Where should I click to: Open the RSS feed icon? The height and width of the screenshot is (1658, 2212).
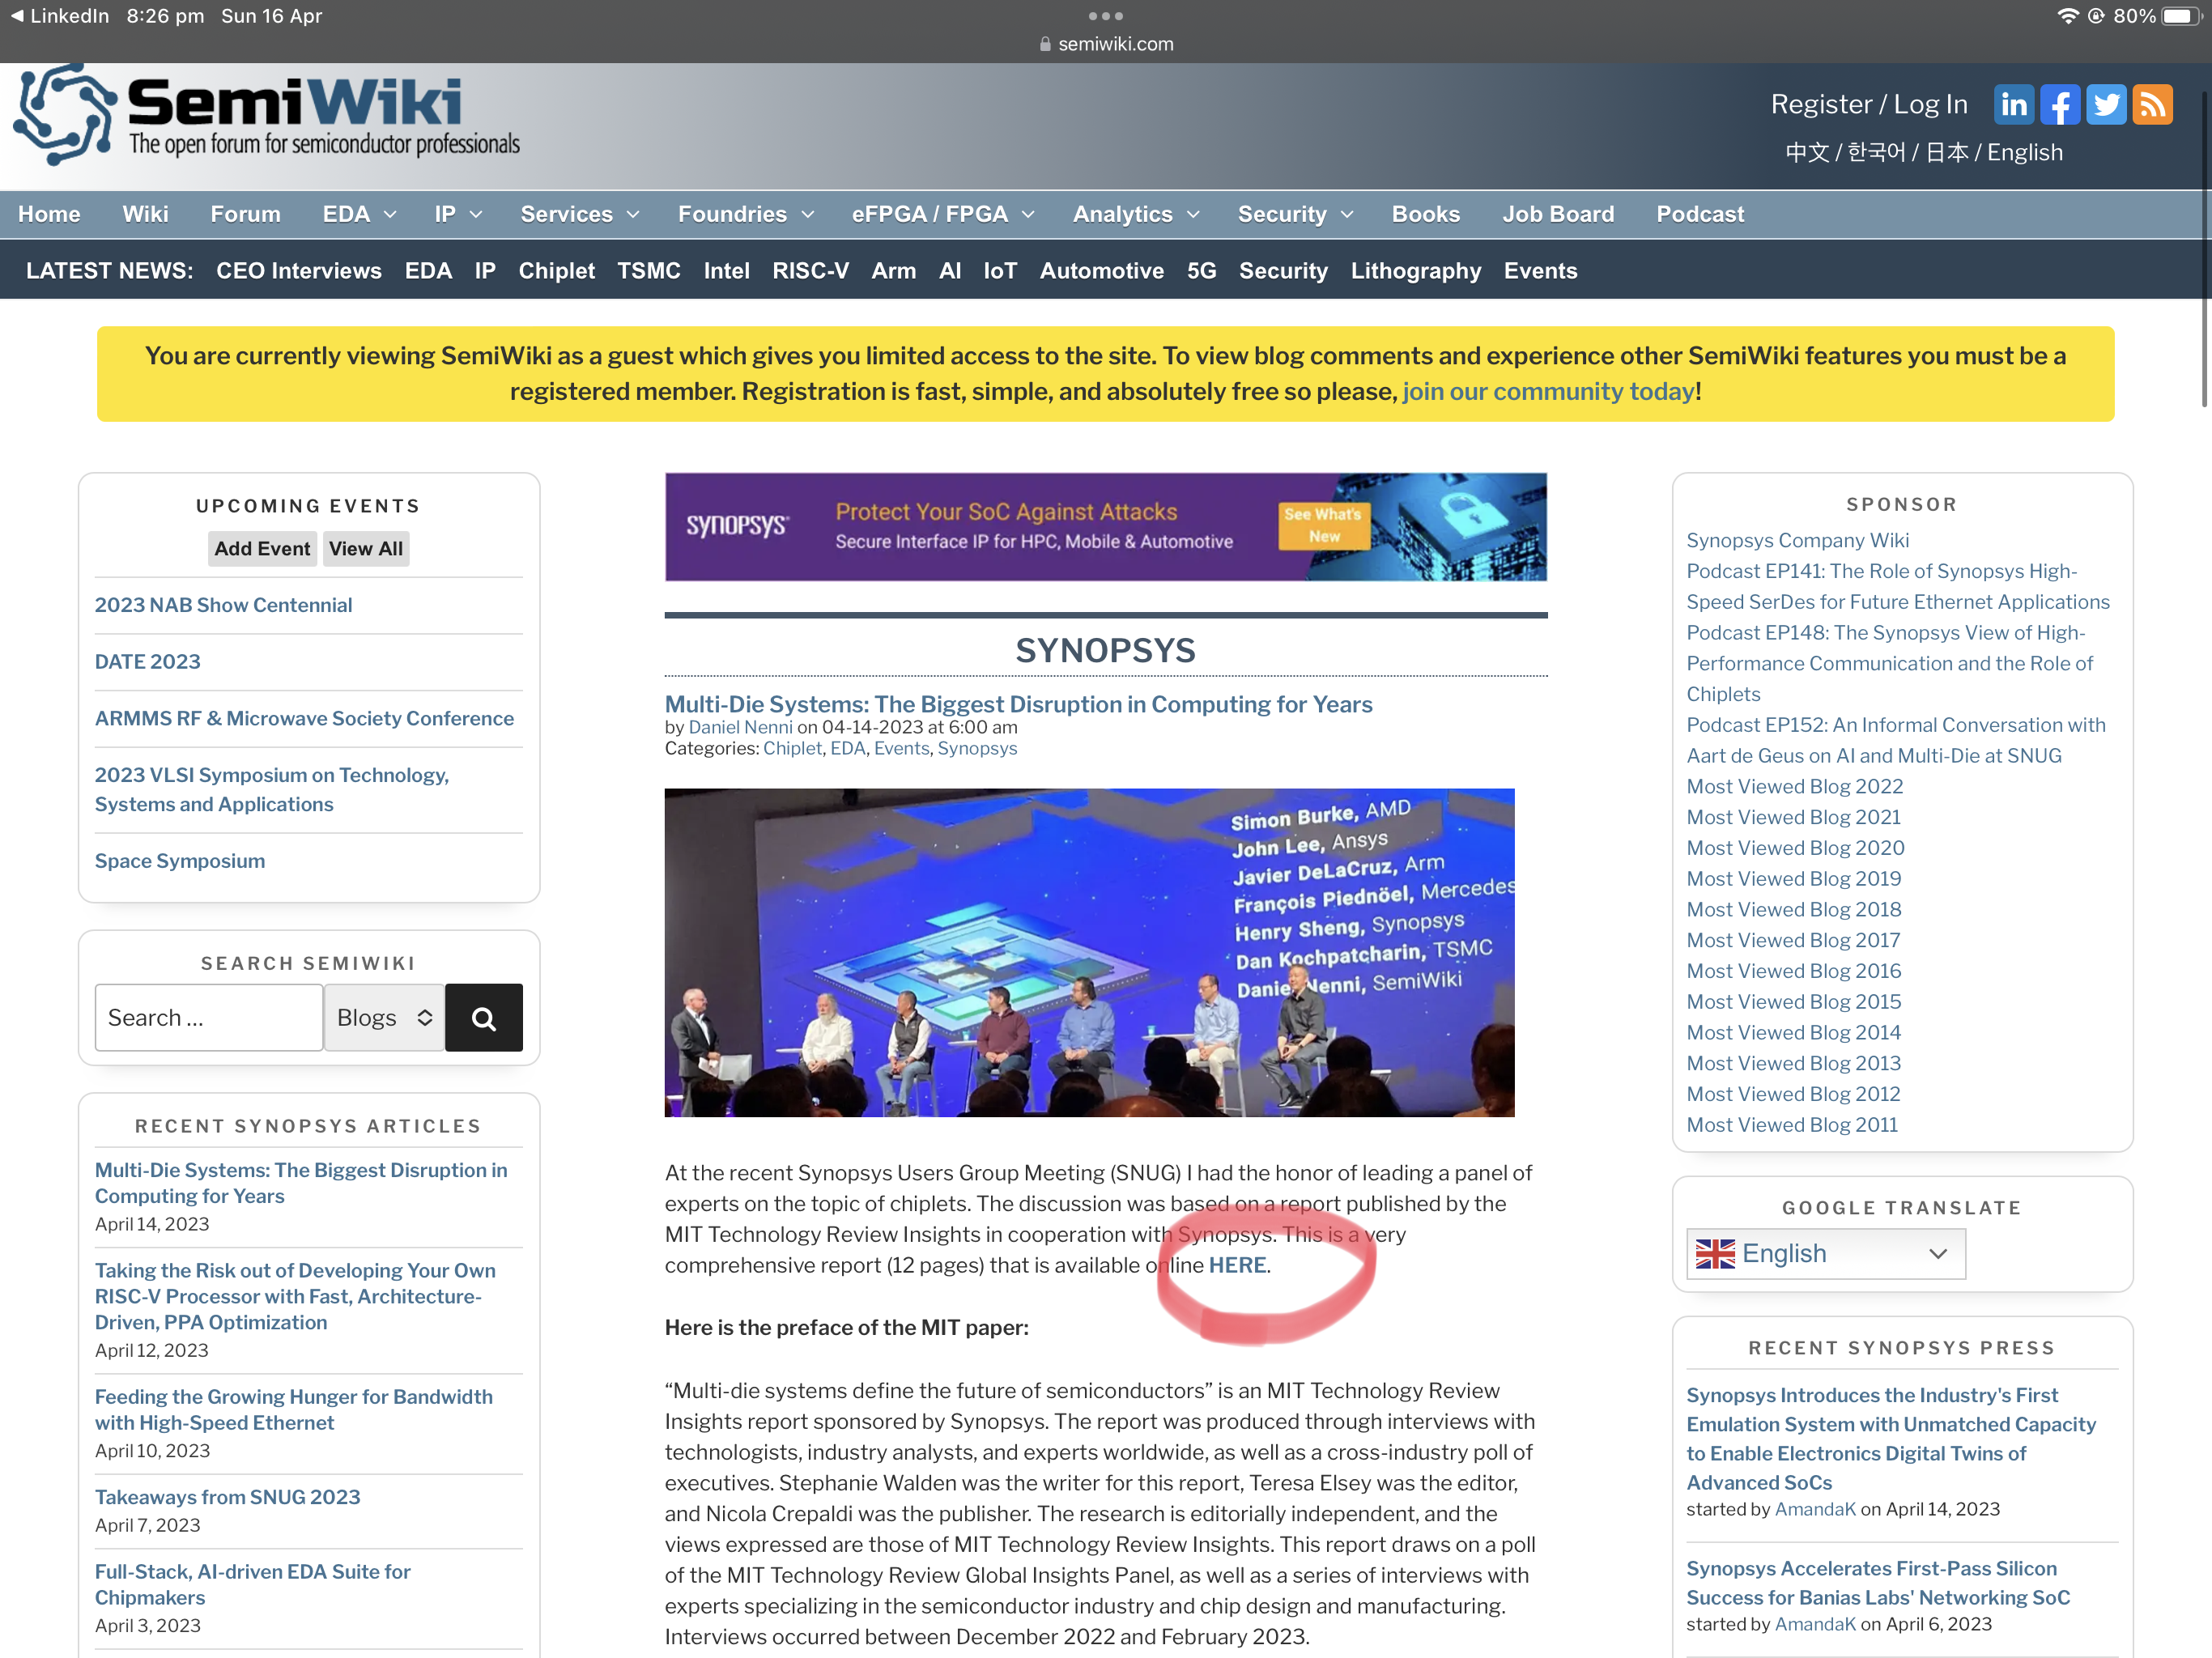2152,105
